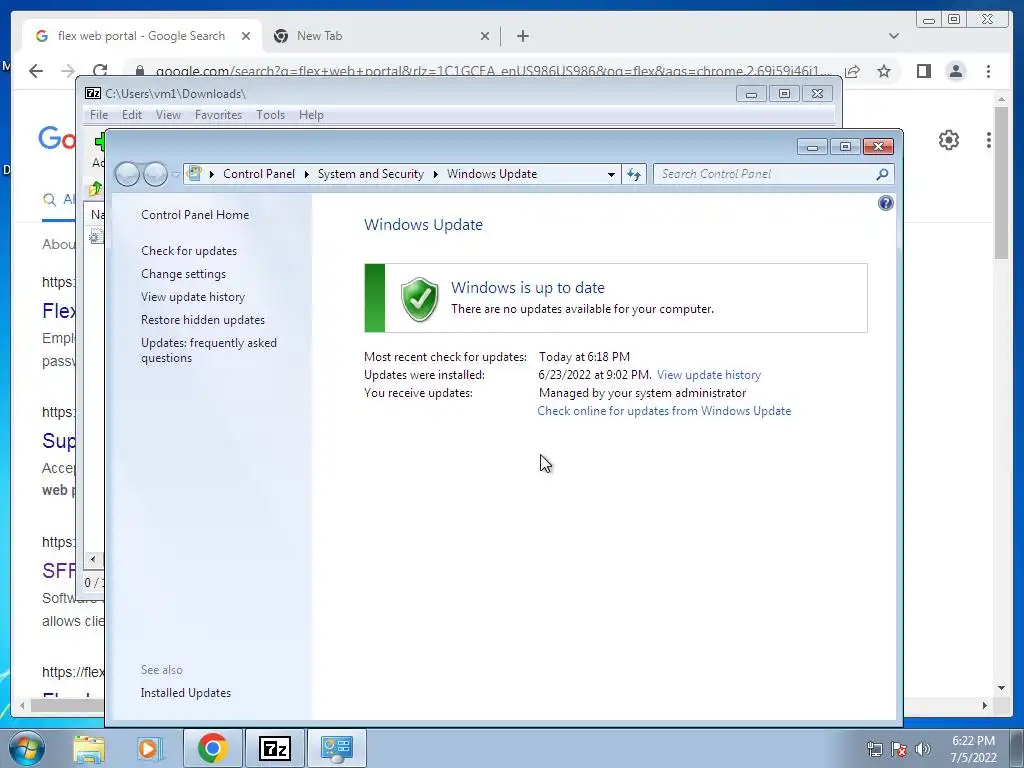The height and width of the screenshot is (768, 1024).
Task: Close the flex web portal tab
Action: 246,36
